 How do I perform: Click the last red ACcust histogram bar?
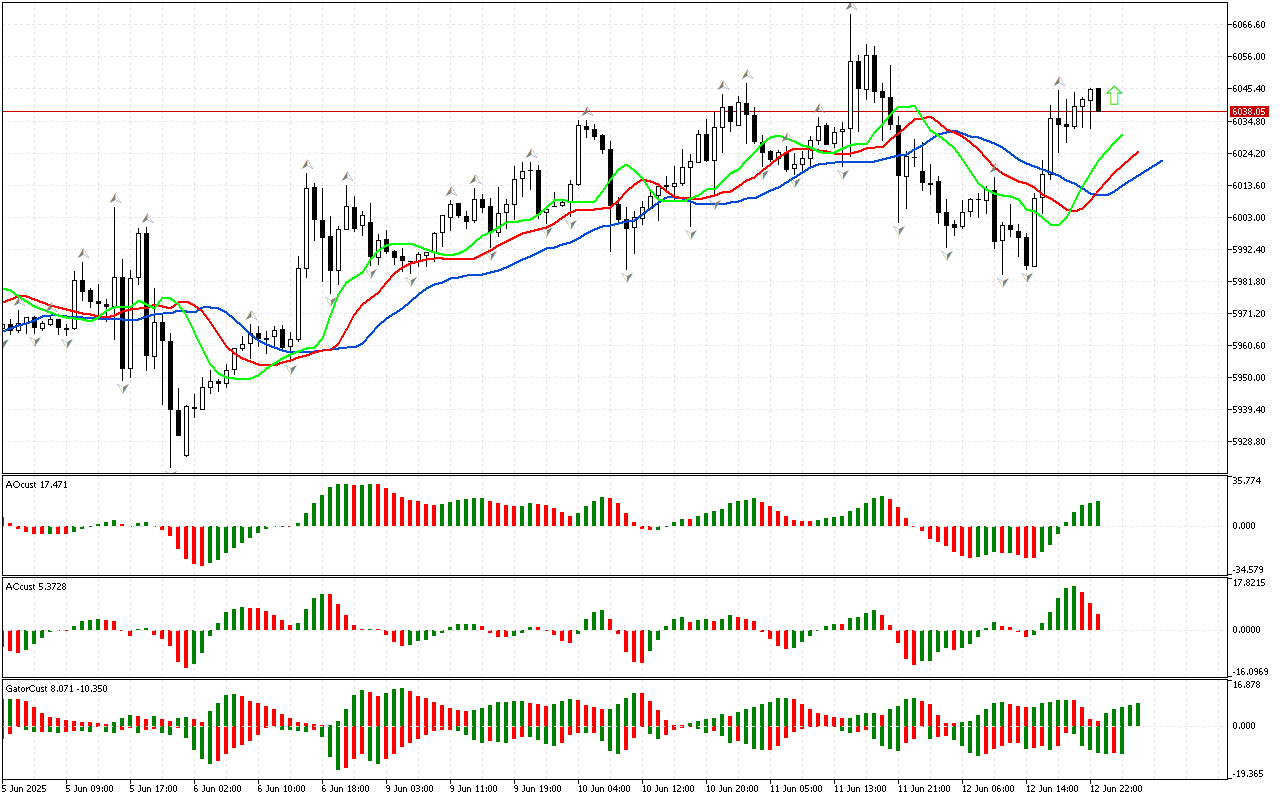coord(1098,621)
